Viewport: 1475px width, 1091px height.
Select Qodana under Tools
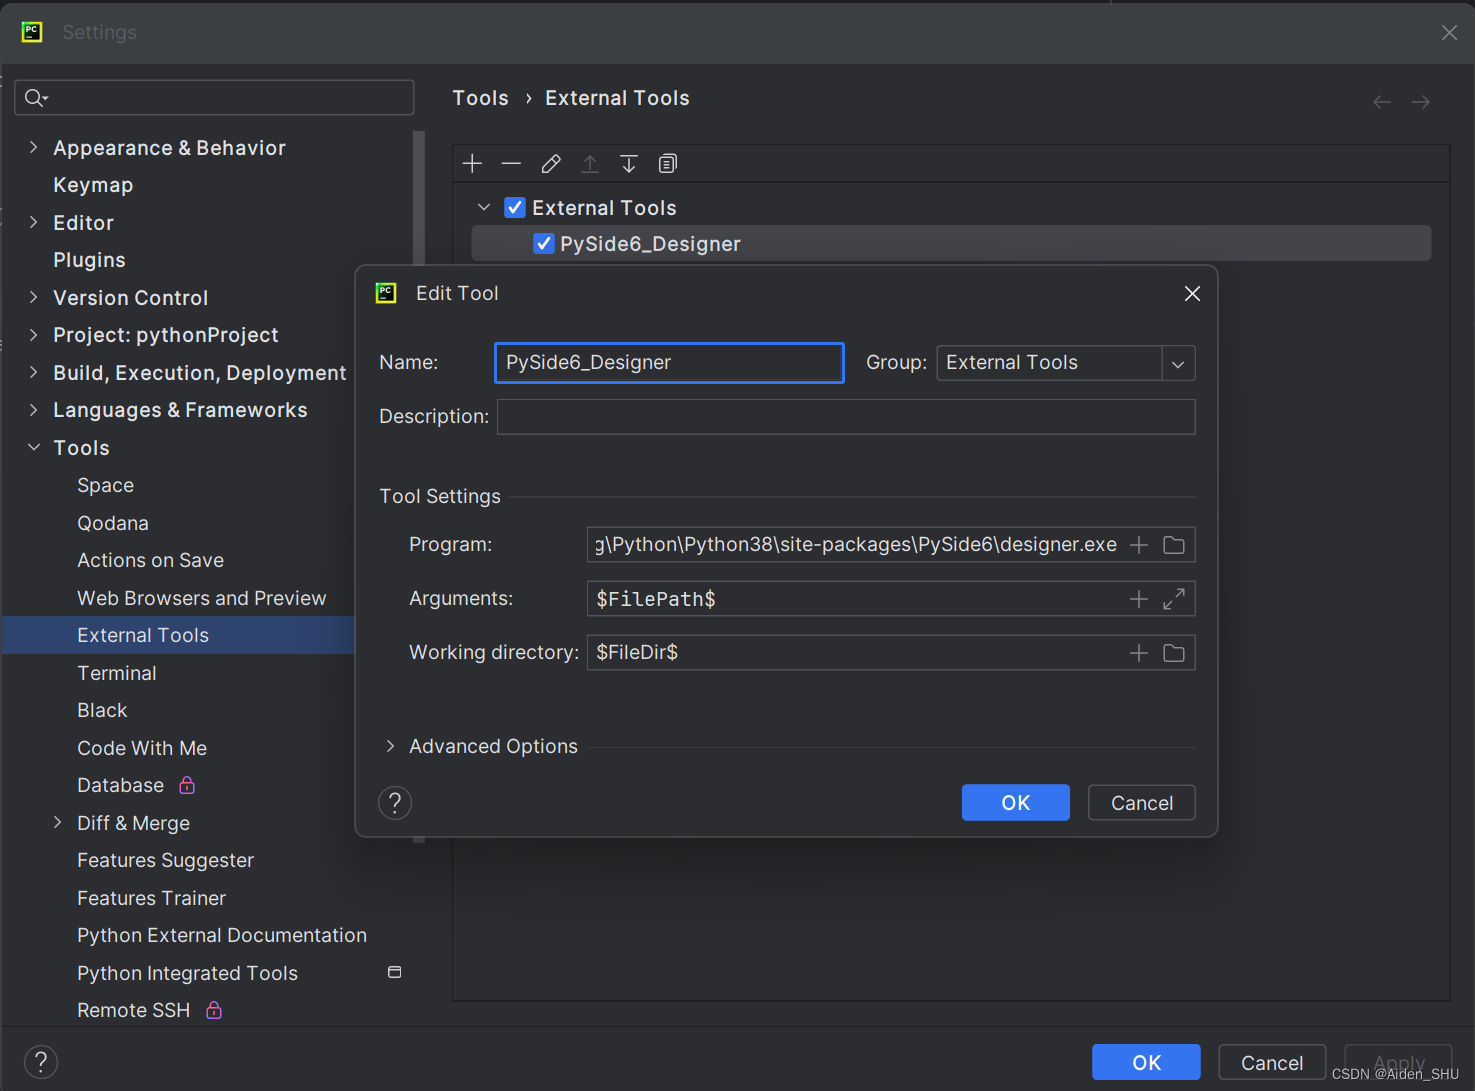click(x=113, y=523)
